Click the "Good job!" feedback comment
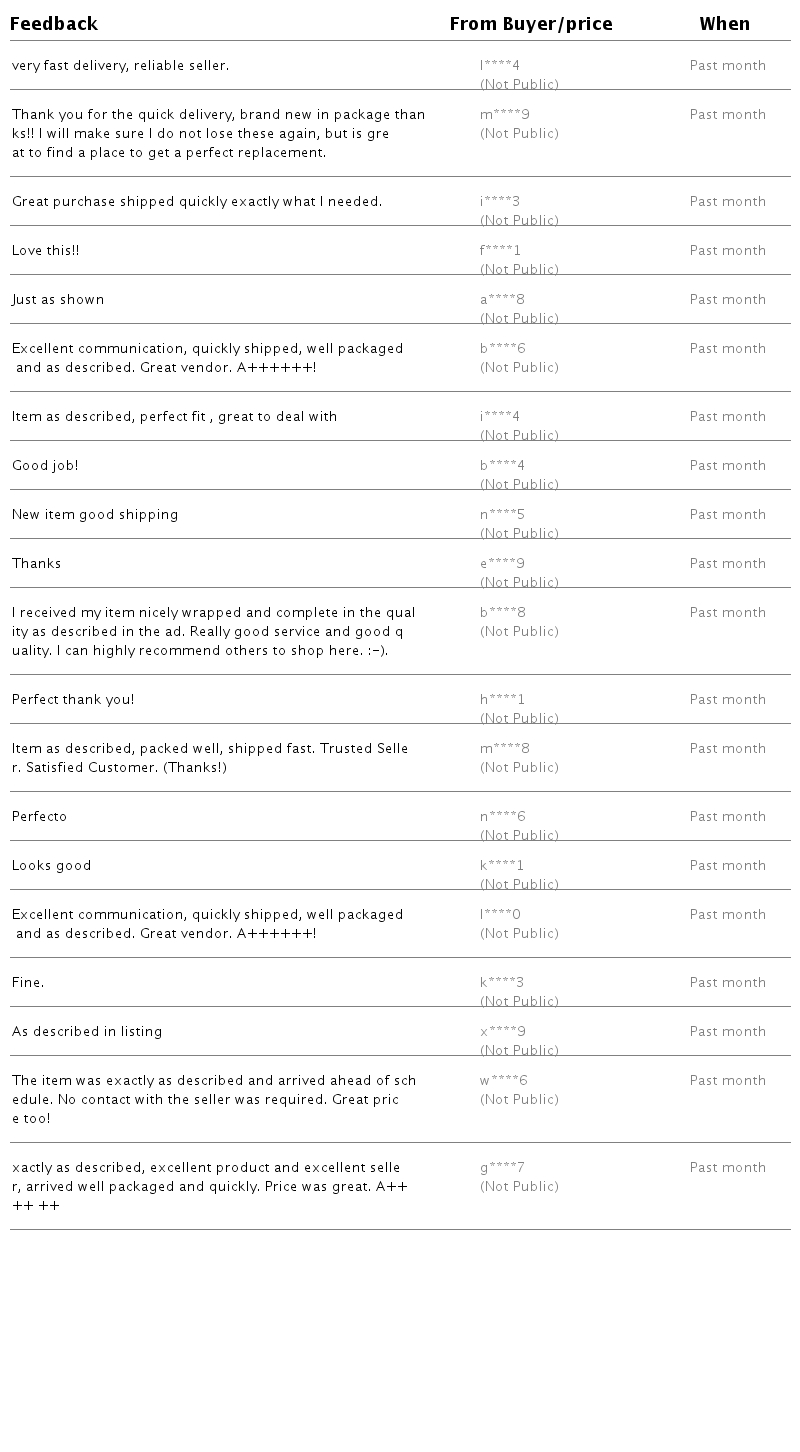Image resolution: width=800 pixels, height=1452 pixels. (45, 466)
